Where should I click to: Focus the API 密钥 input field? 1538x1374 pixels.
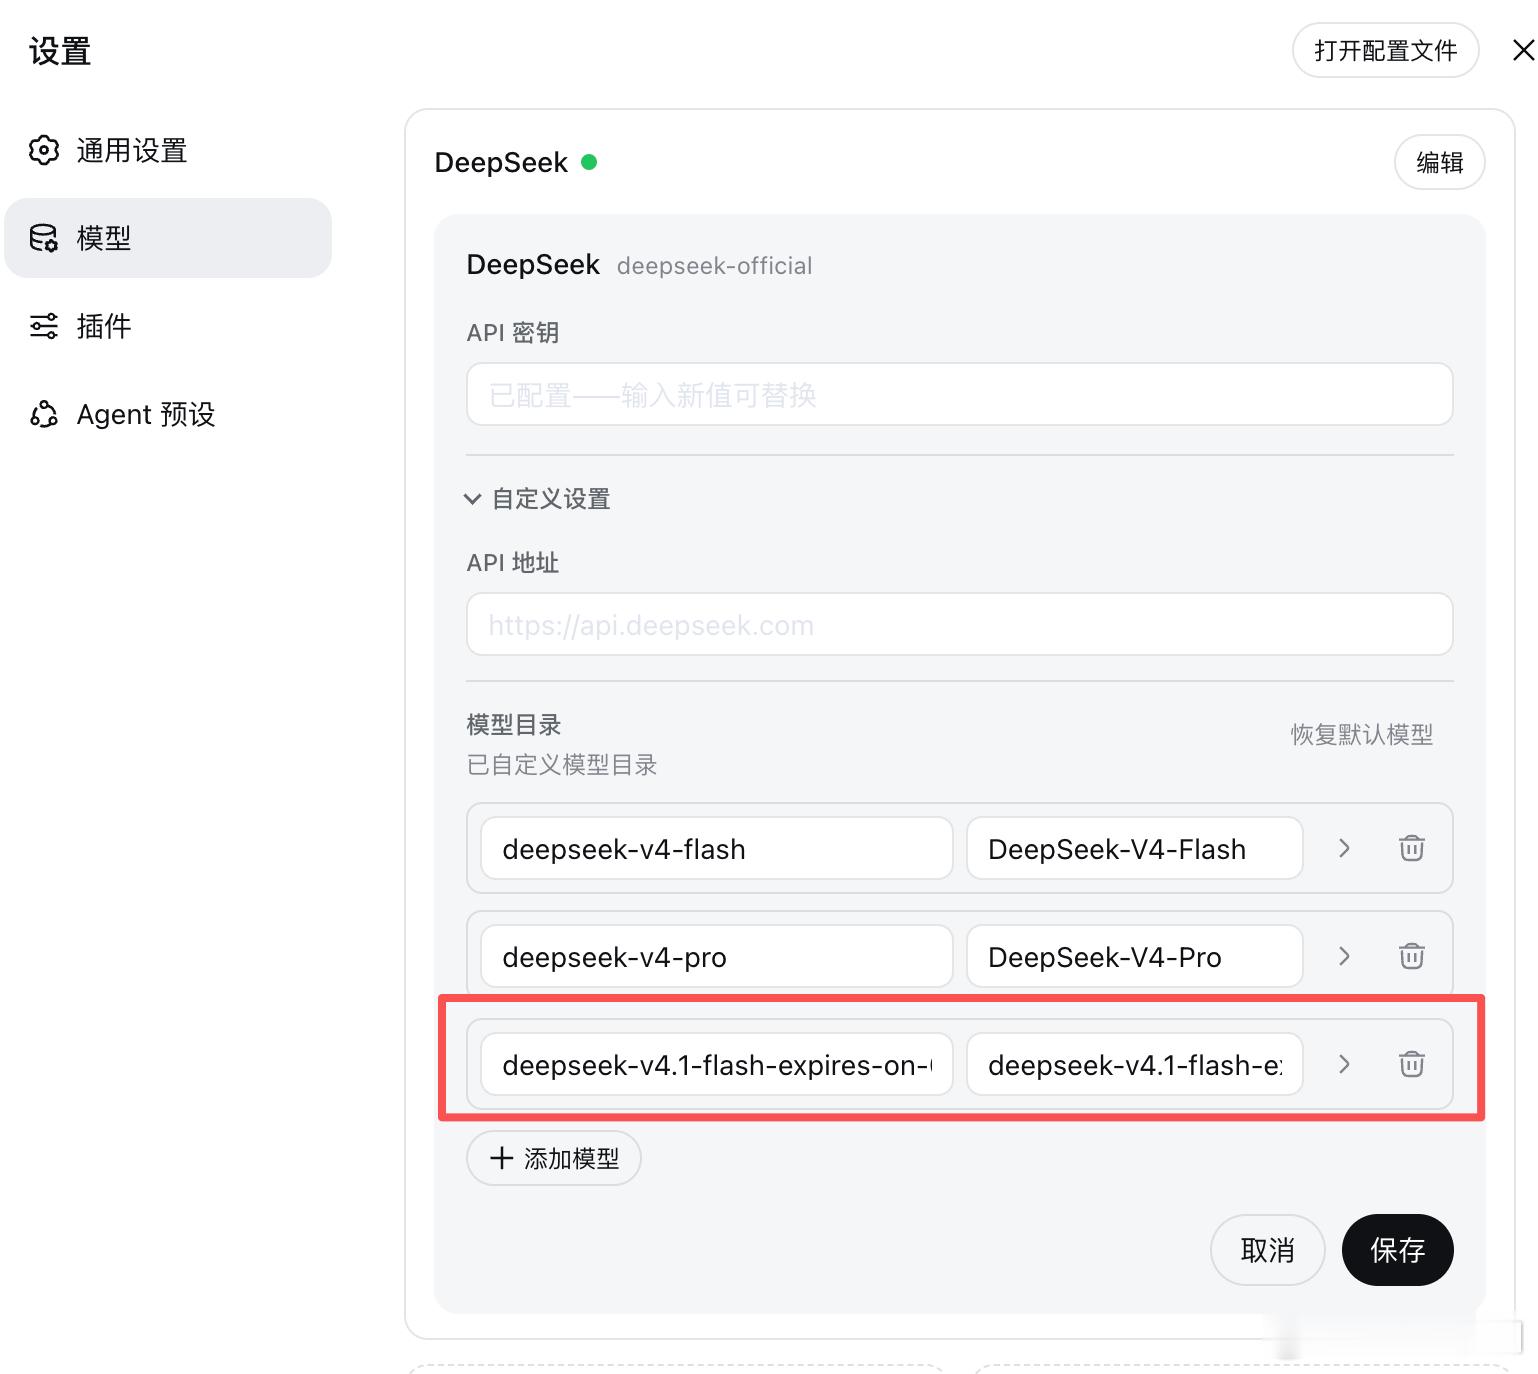(x=959, y=394)
